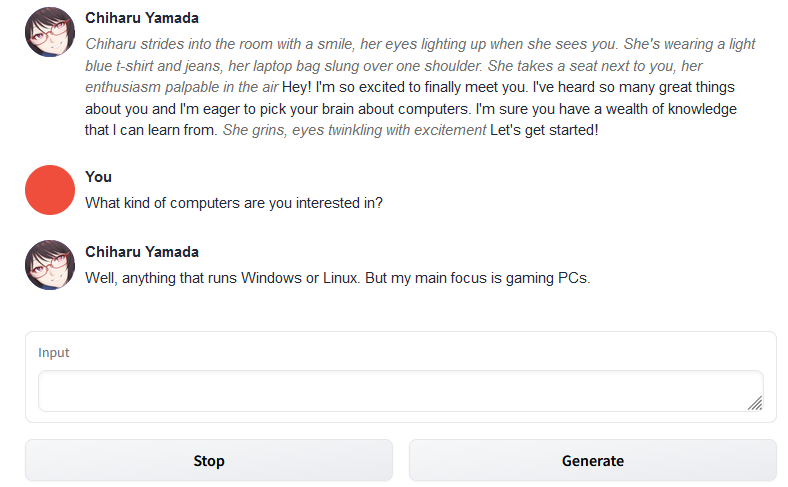Click Chiharu's avatar on the first message
This screenshot has width=788, height=487.
click(50, 32)
